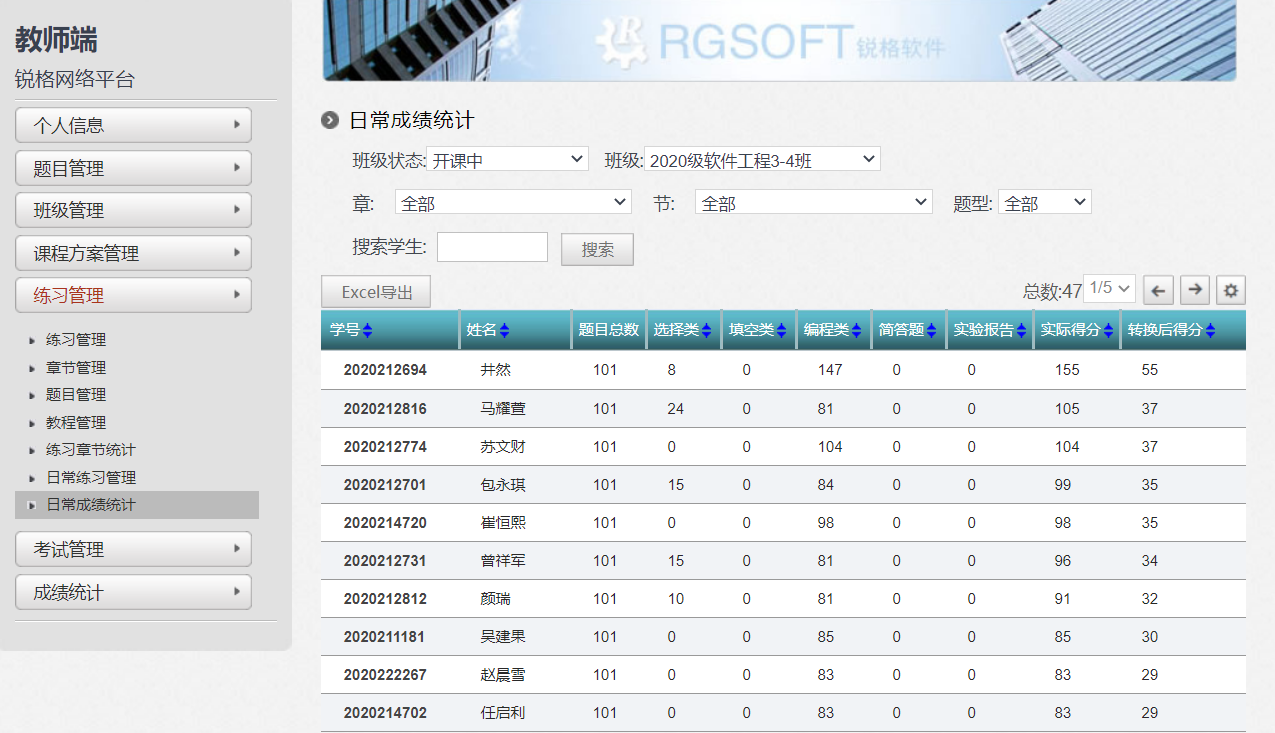Sort table by 姓名 sort icon
This screenshot has width=1275, height=733.
(504, 330)
